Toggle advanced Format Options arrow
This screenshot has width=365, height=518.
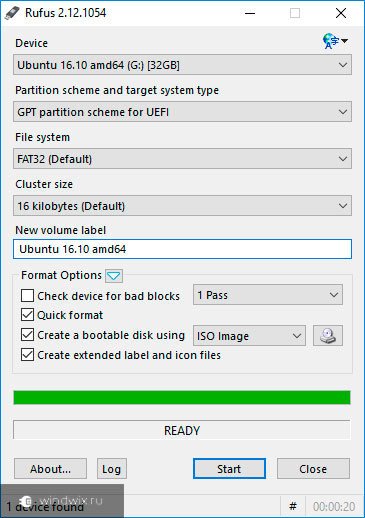[x=114, y=276]
